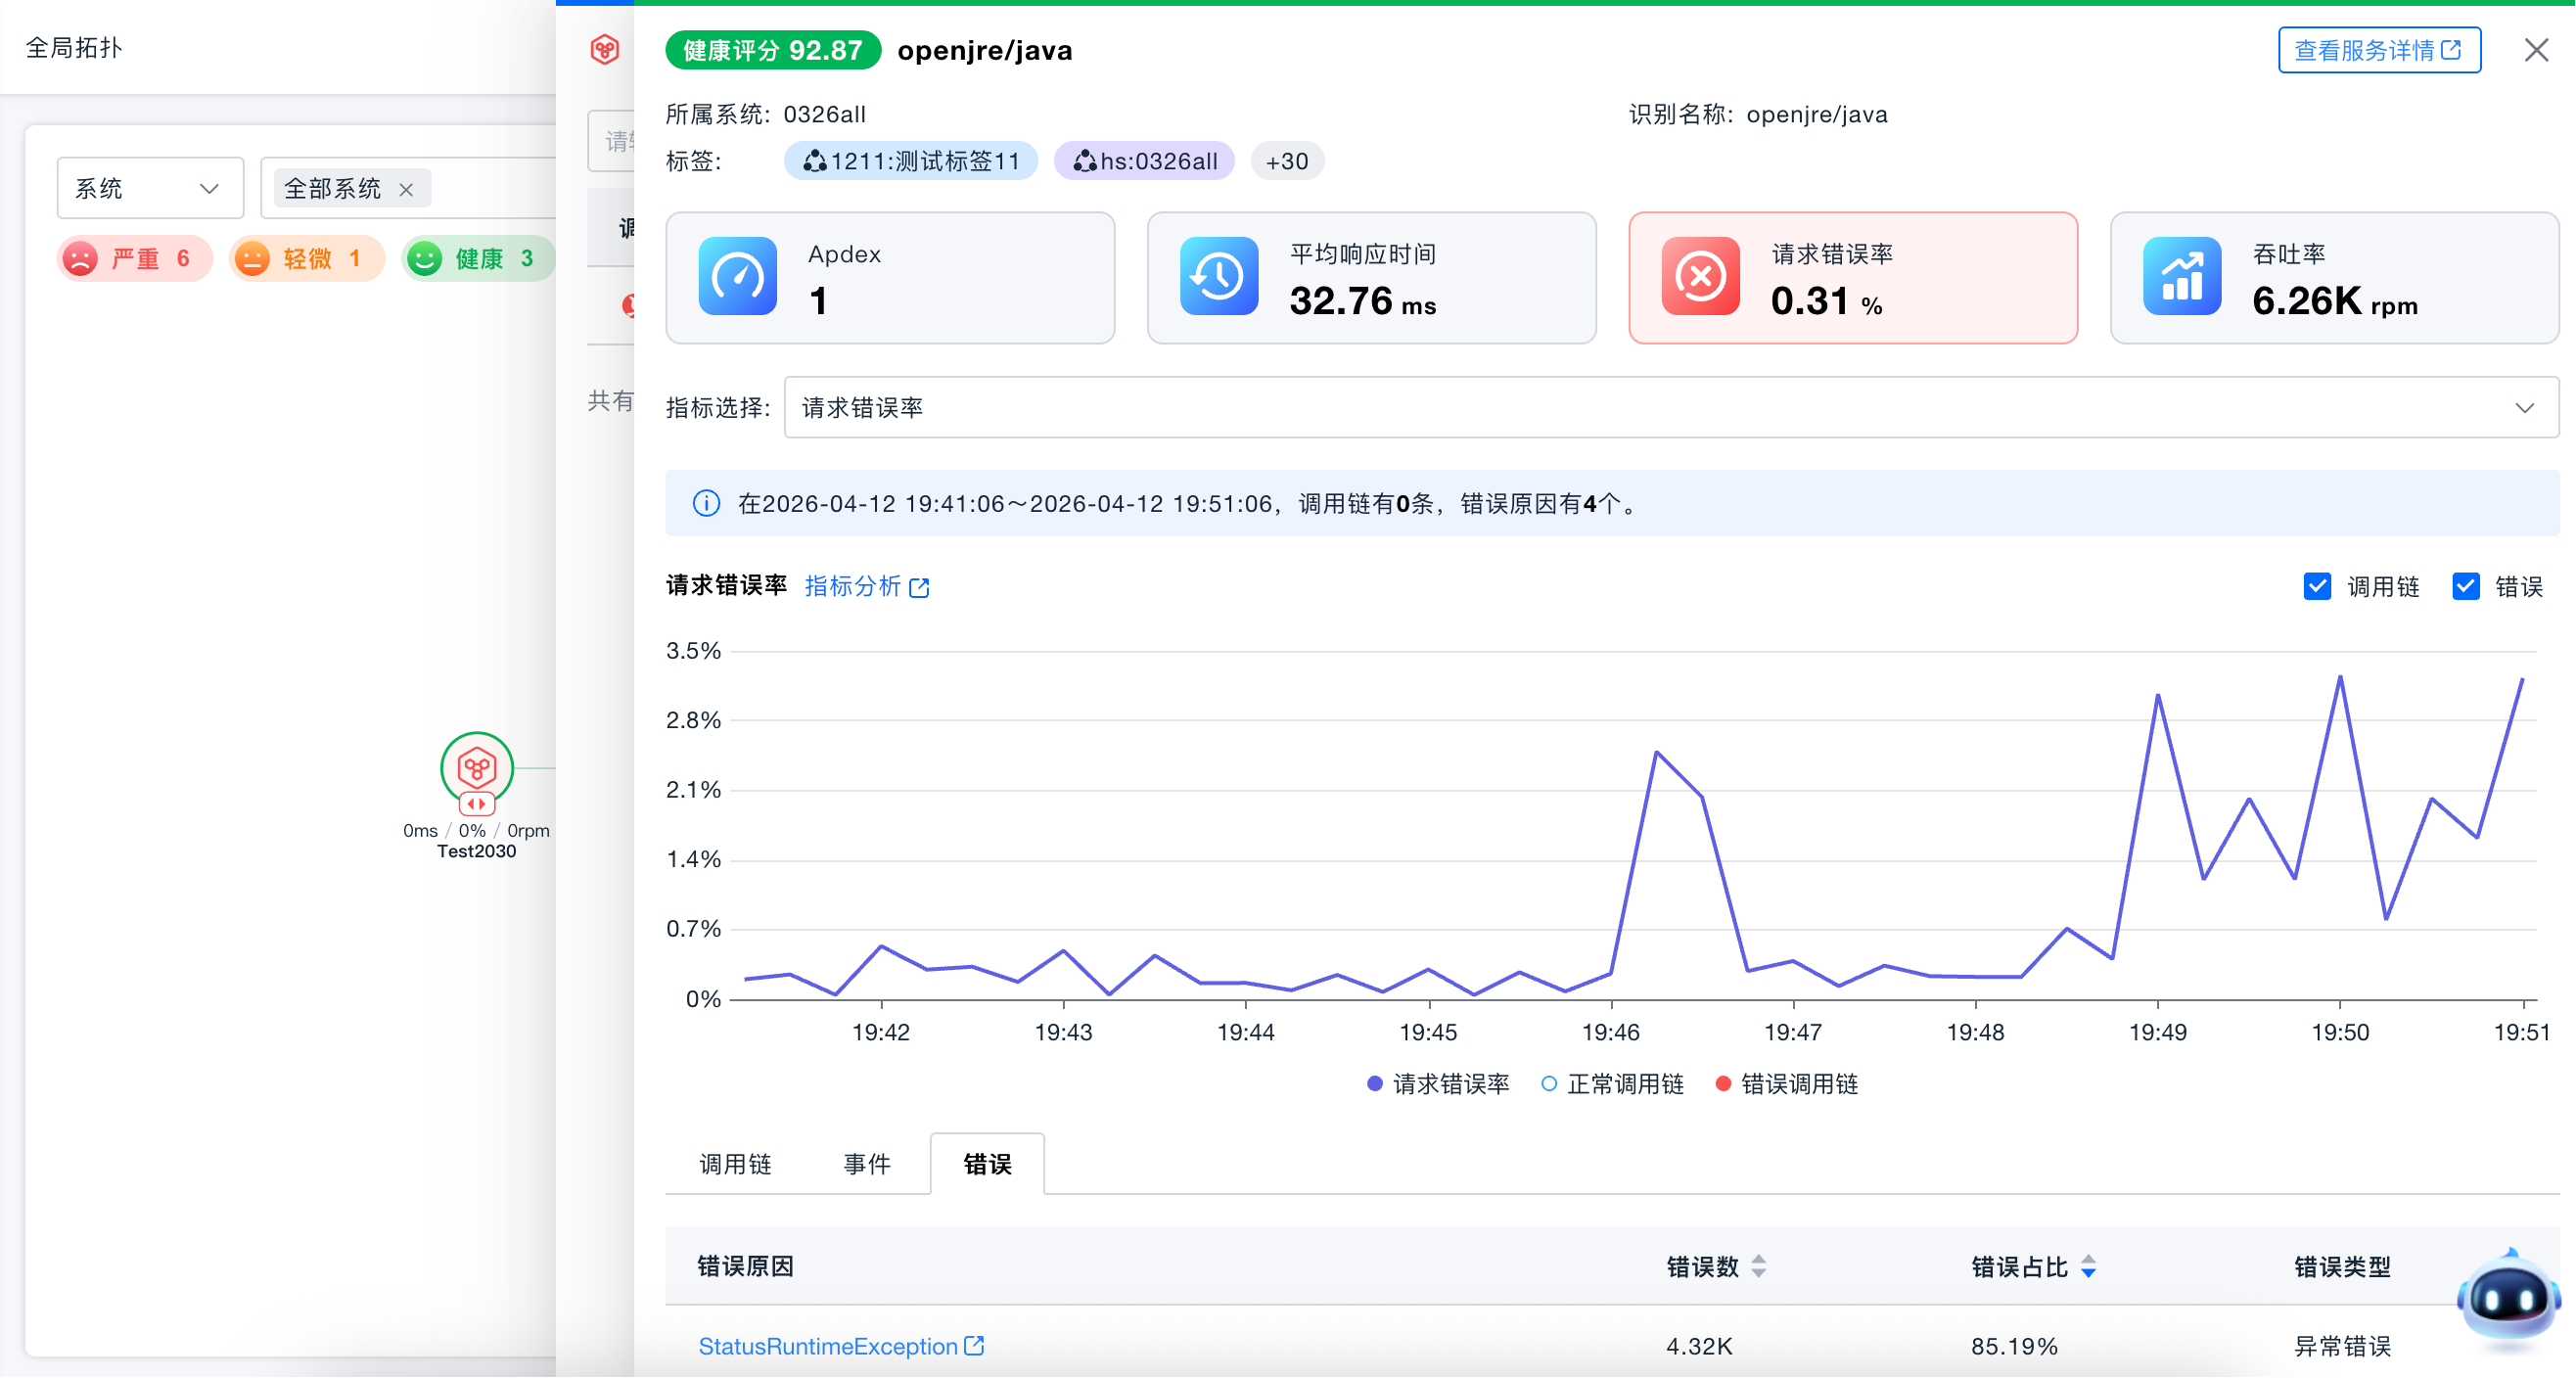Open the 系统 filter dropdown
The width and height of the screenshot is (2576, 1378).
pos(150,188)
